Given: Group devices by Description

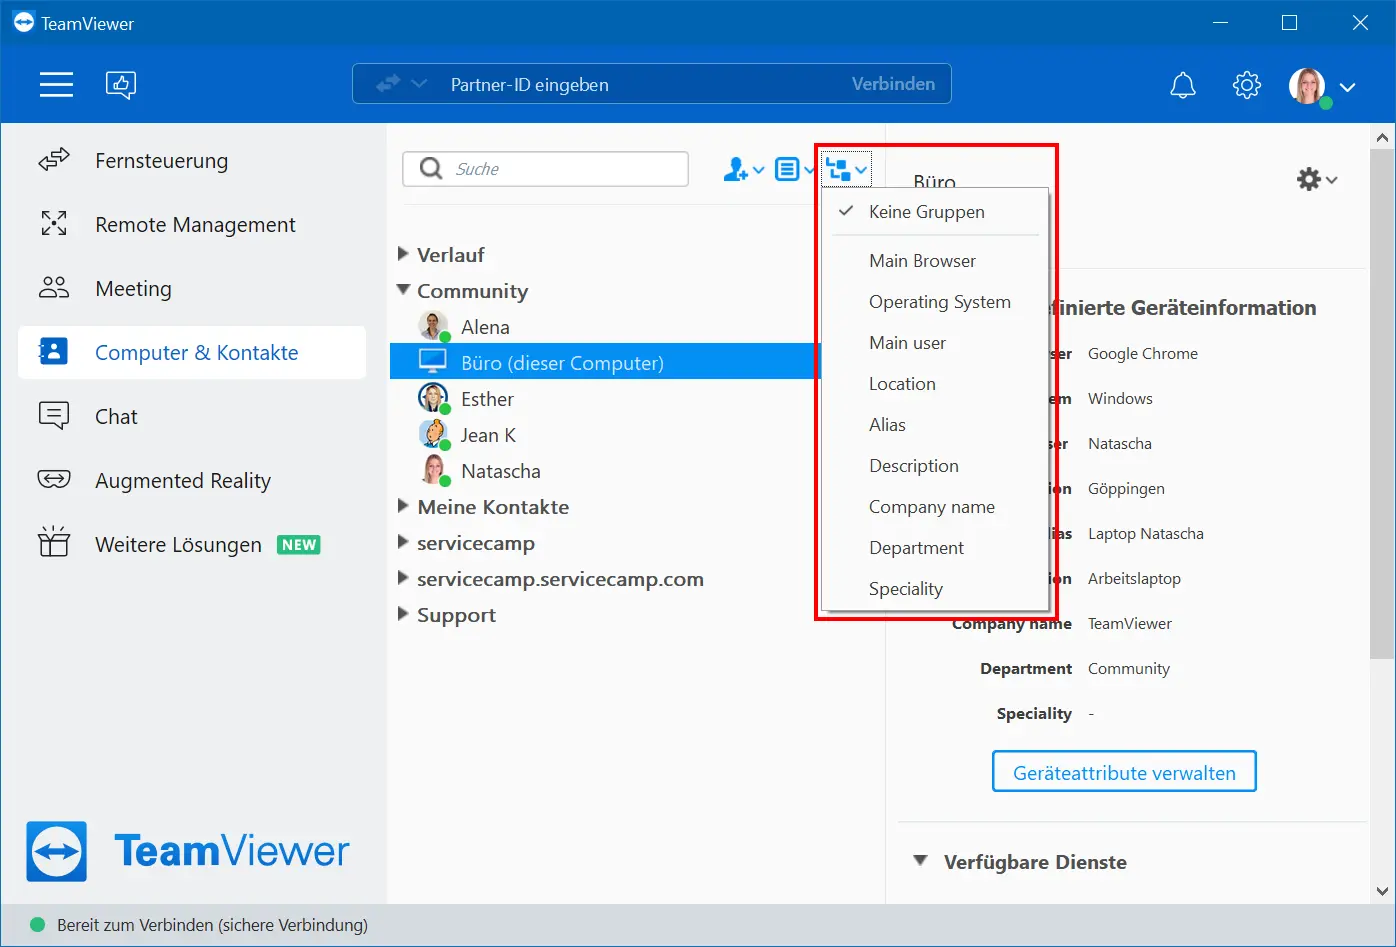Looking at the screenshot, I should [935, 466].
